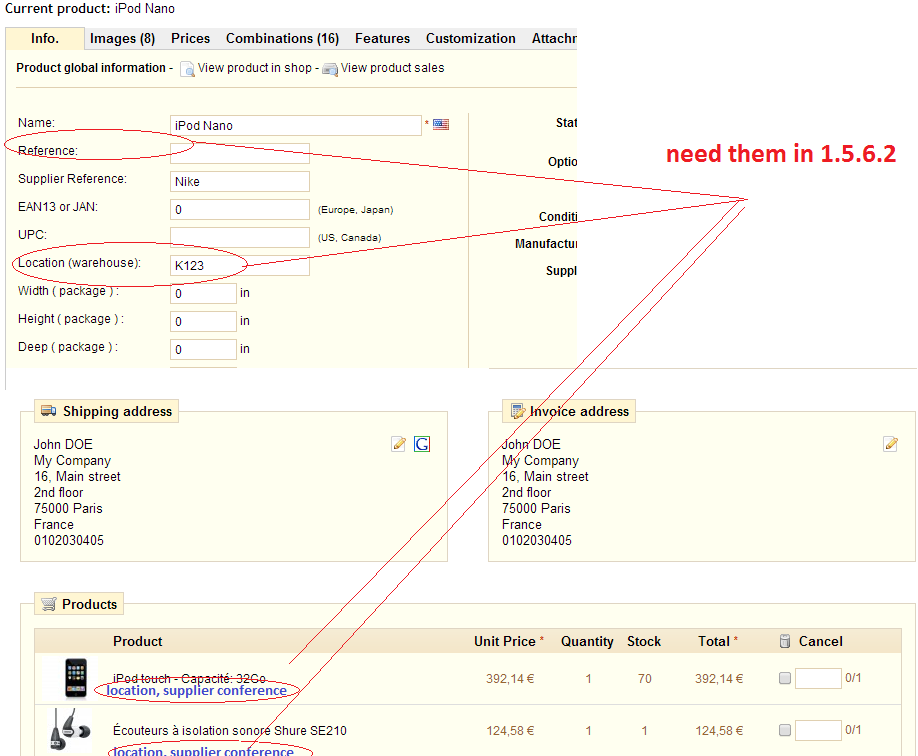
Task: Open the Prices tab
Action: pyautogui.click(x=190, y=39)
